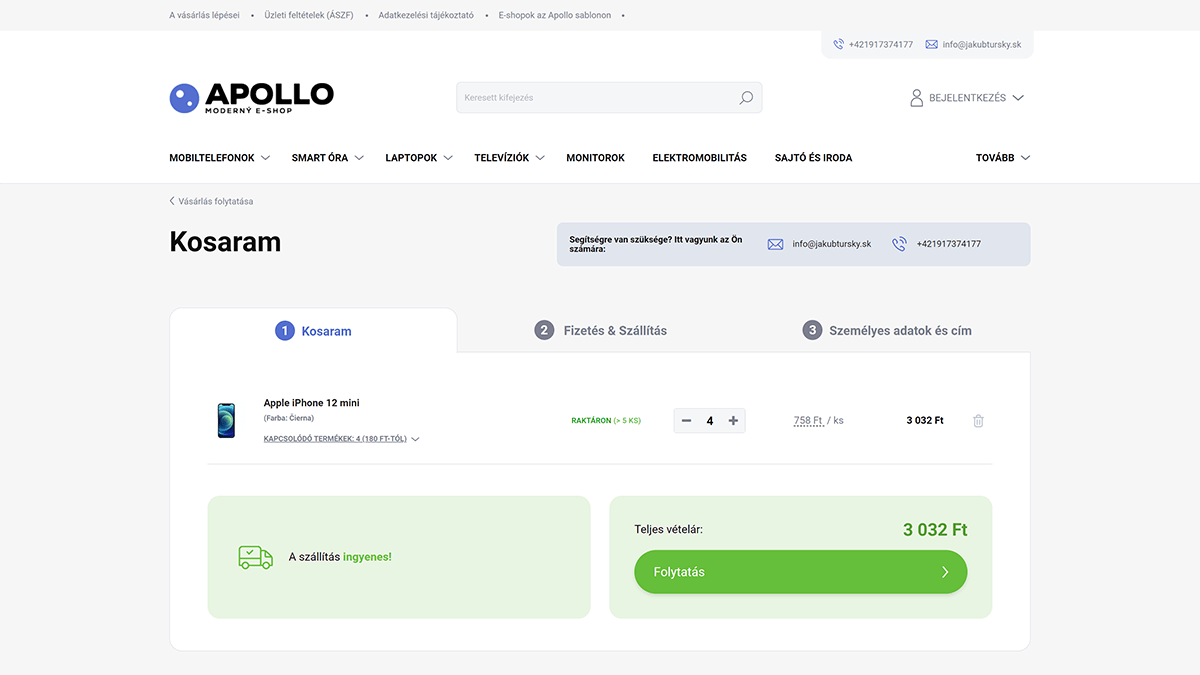Click the user account icon
This screenshot has height=675, width=1200.
(x=916, y=98)
